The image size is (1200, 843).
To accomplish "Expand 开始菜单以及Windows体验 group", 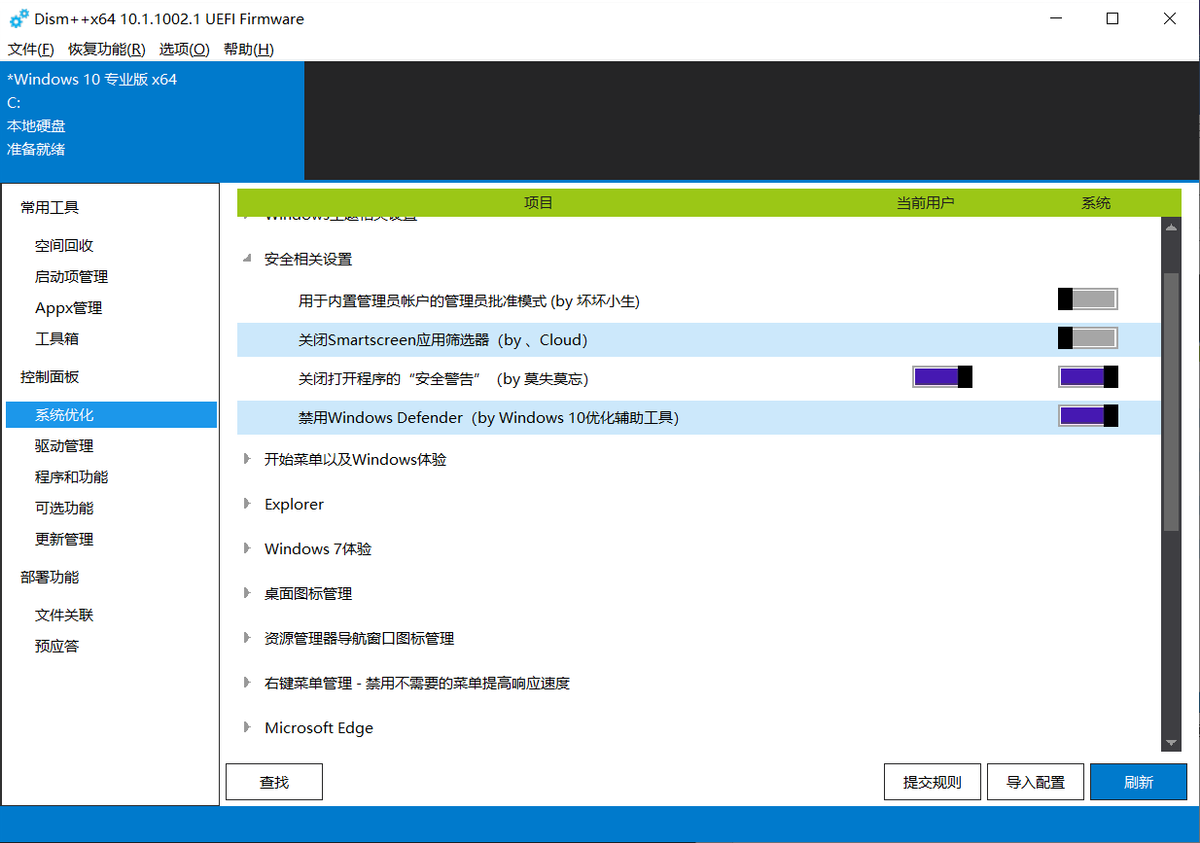I will (x=247, y=459).
